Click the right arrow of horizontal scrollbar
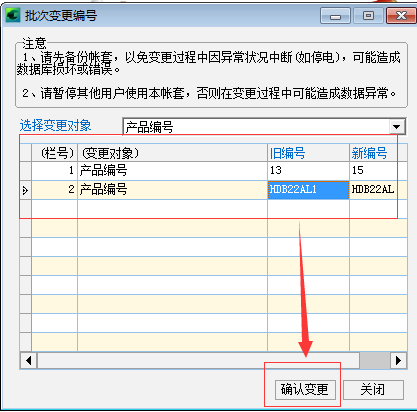This screenshot has height=412, width=417. click(x=398, y=360)
